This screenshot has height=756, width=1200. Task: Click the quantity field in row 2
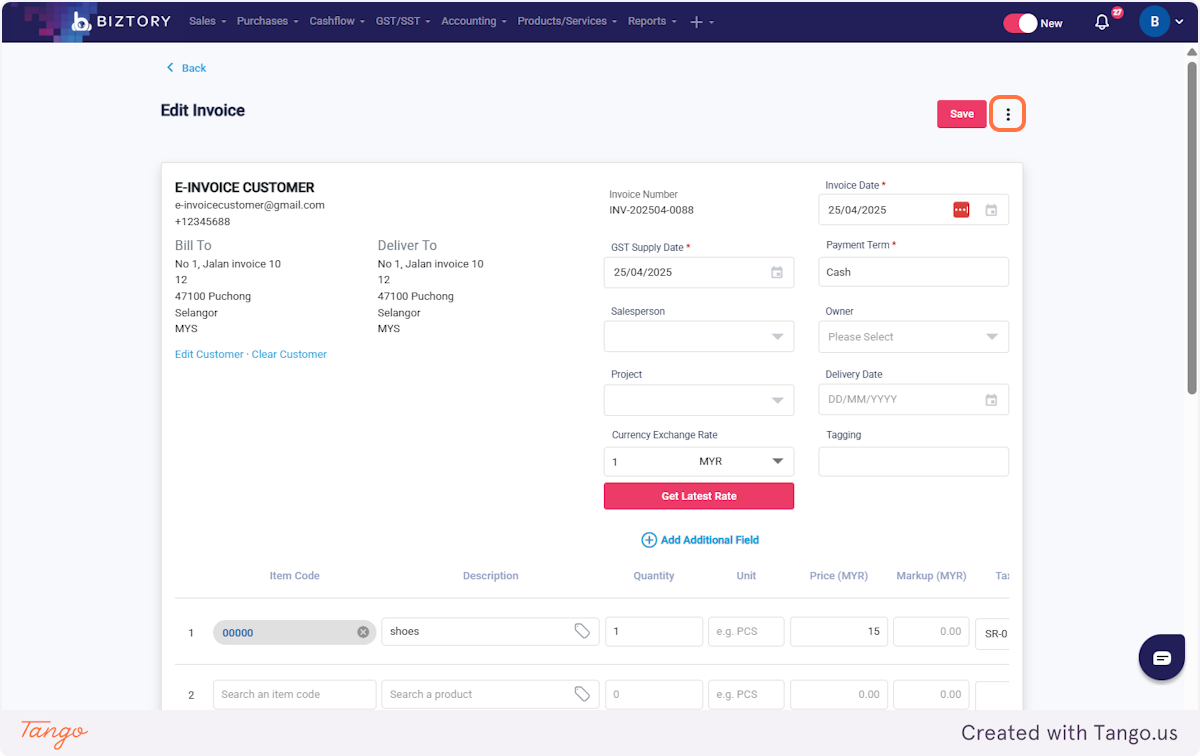[x=654, y=694]
